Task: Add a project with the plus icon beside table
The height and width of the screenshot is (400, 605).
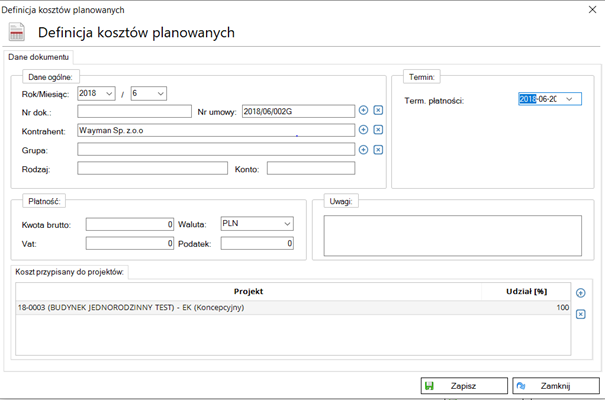Action: [x=580, y=293]
